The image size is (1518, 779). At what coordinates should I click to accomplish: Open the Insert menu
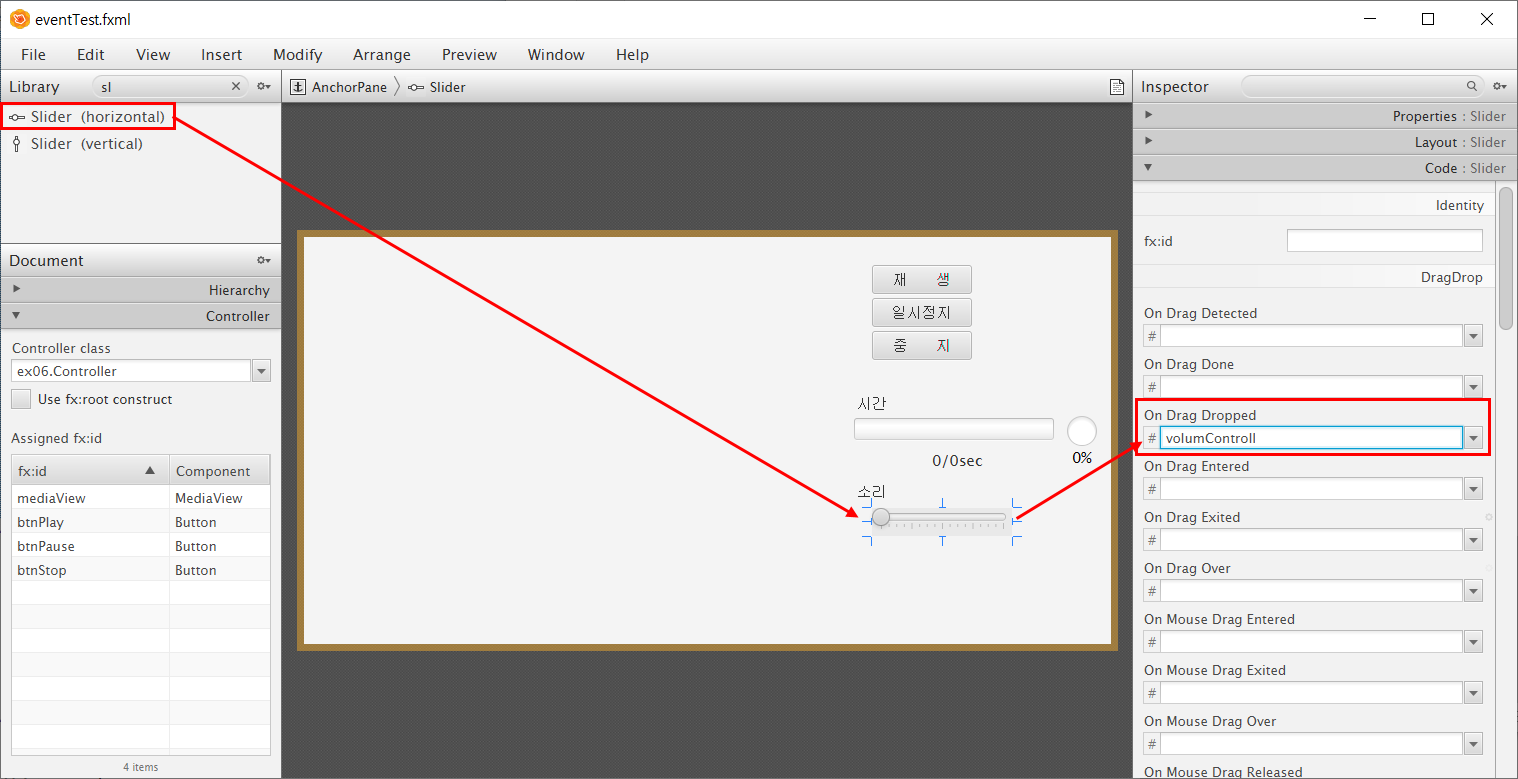pos(221,55)
